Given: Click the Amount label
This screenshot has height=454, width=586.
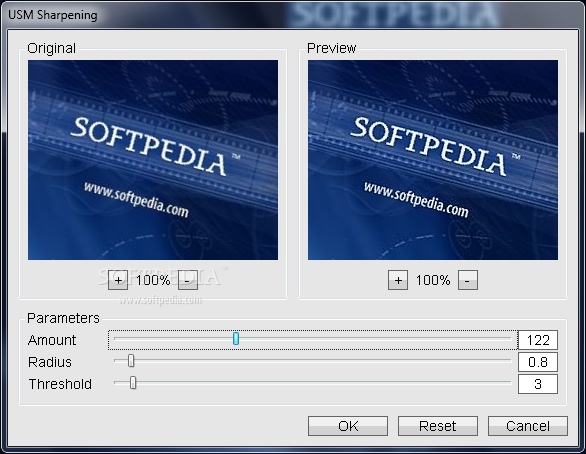Looking at the screenshot, I should coord(52,340).
